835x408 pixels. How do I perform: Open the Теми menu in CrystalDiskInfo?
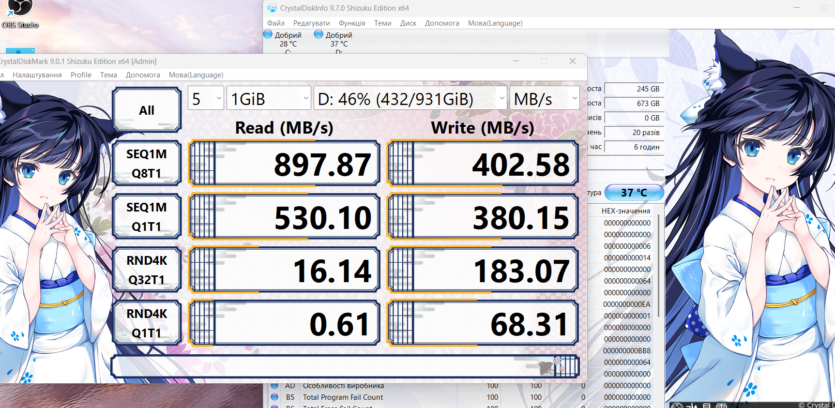click(382, 23)
